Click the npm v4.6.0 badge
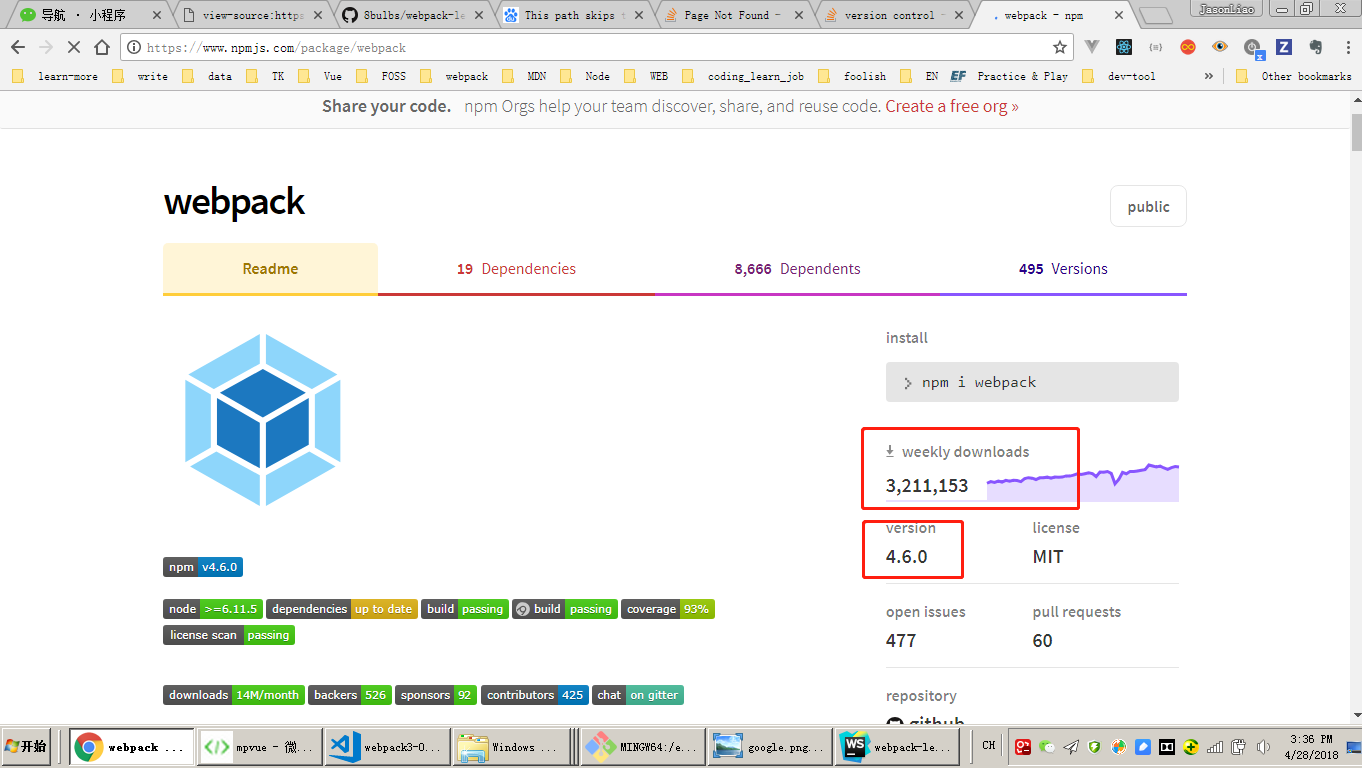Image resolution: width=1362 pixels, height=768 pixels. pos(203,567)
